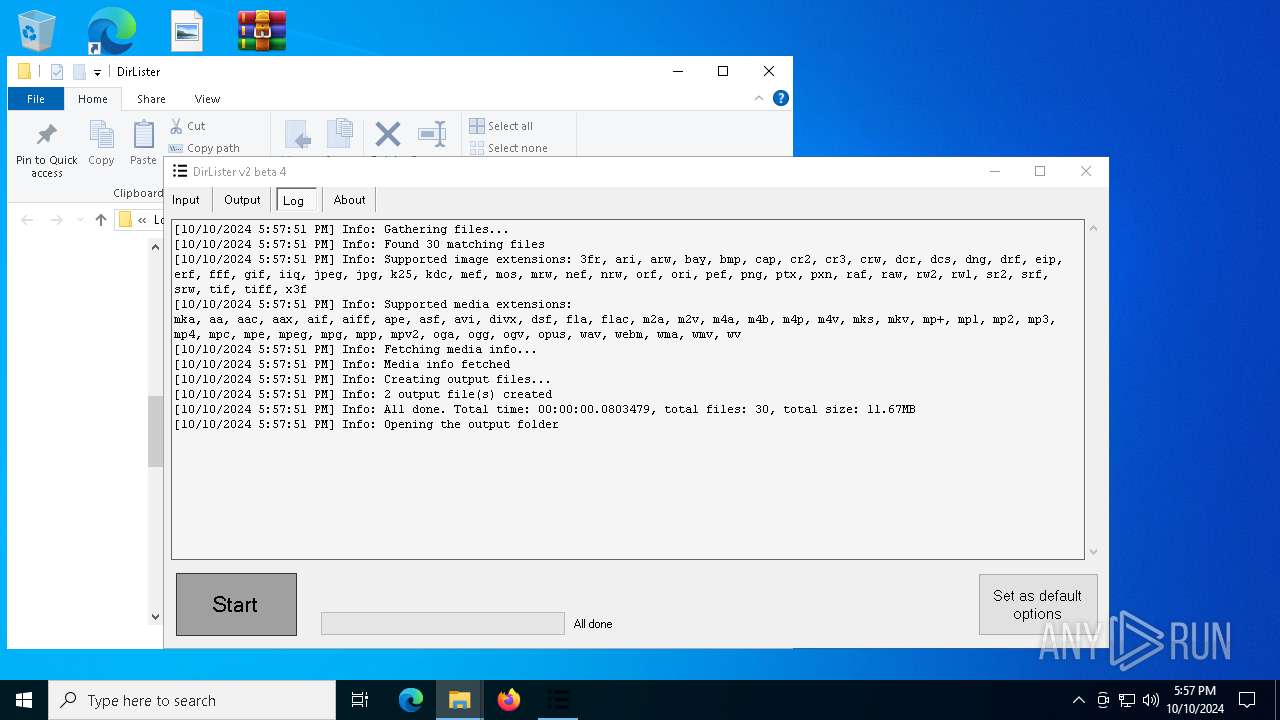
Task: Open File Explorer from the taskbar
Action: point(460,700)
